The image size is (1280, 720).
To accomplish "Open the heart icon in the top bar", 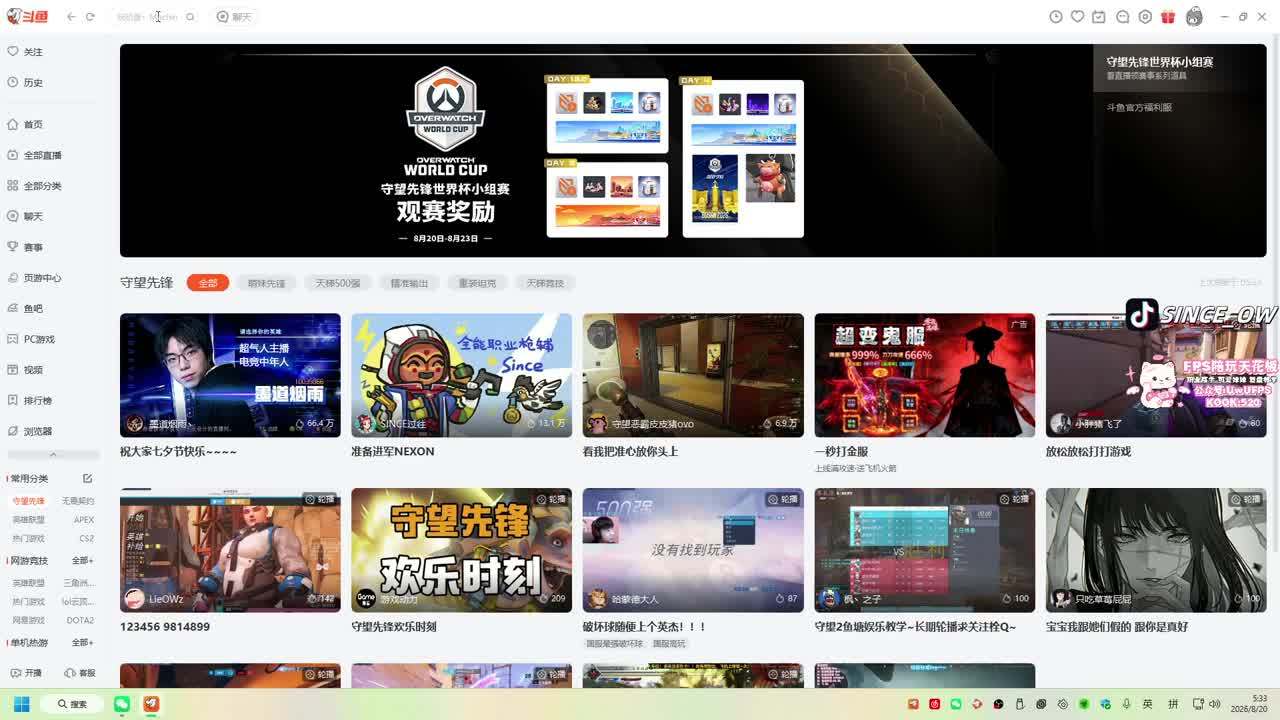I will tap(1077, 17).
